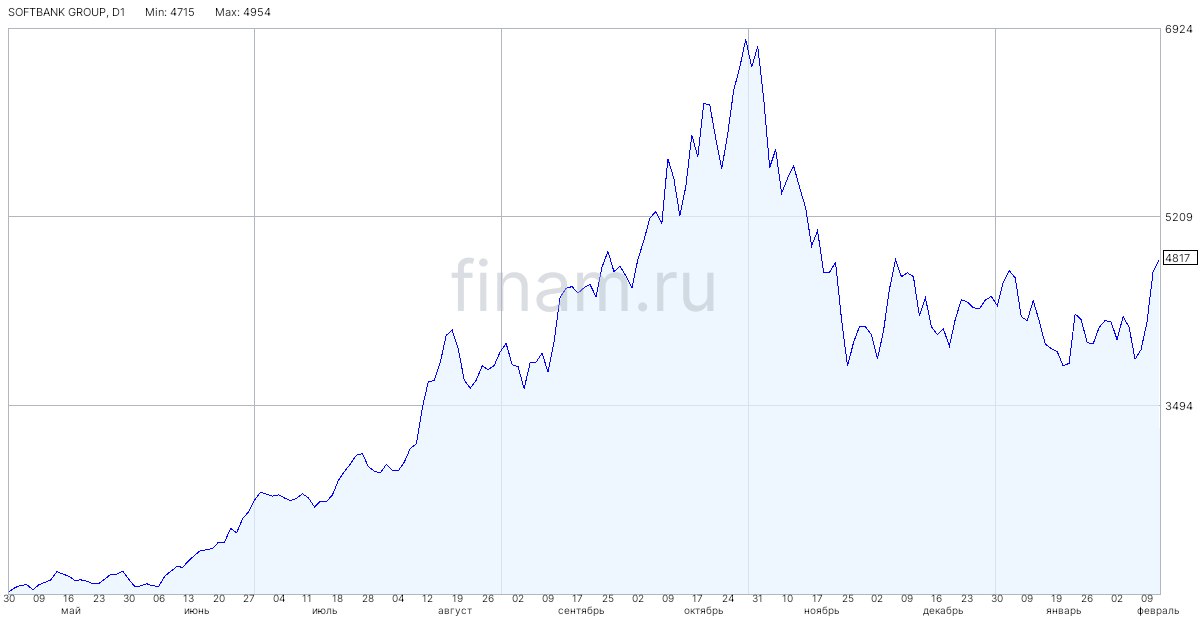Select the 28 date tick label
The width and height of the screenshot is (1200, 630).
(x=368, y=599)
